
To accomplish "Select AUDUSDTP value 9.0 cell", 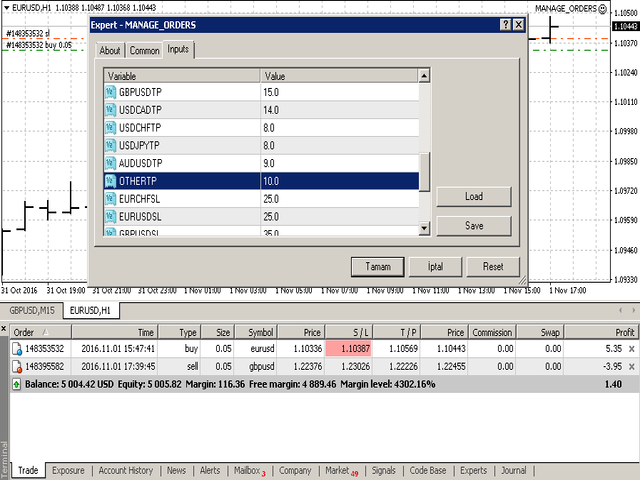I will point(340,163).
